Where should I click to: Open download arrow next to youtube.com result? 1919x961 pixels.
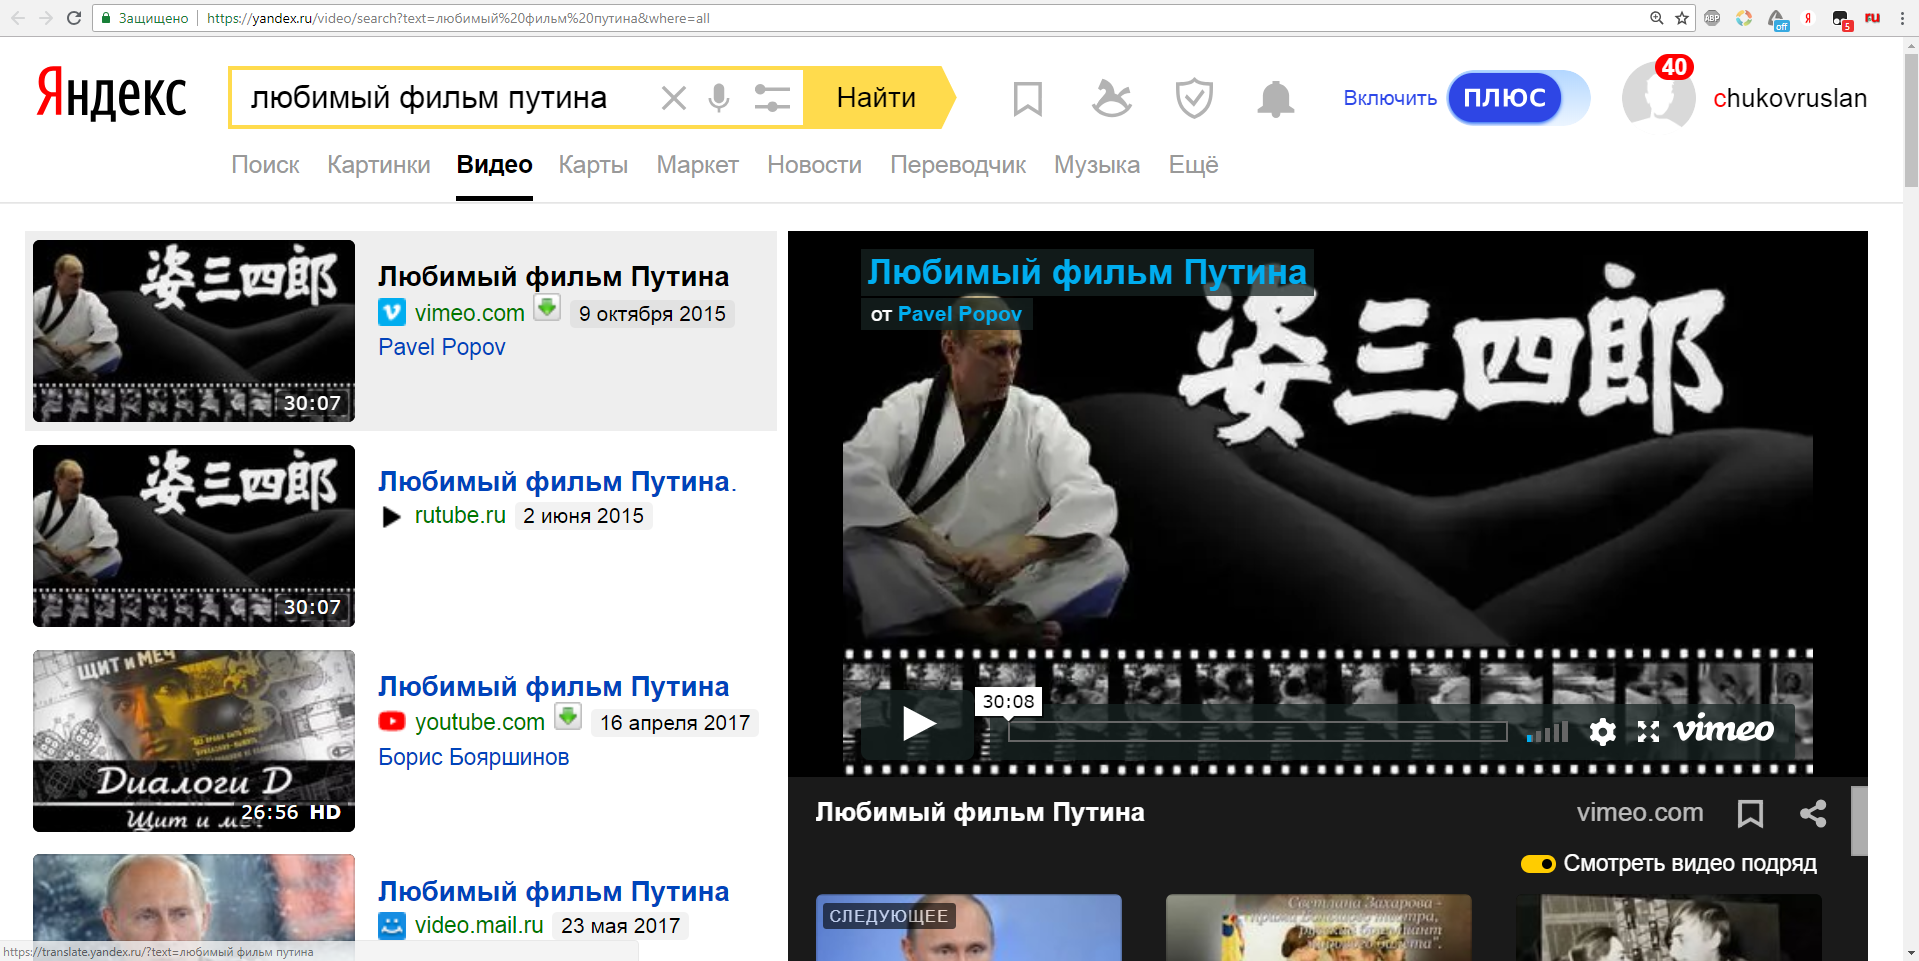point(568,716)
